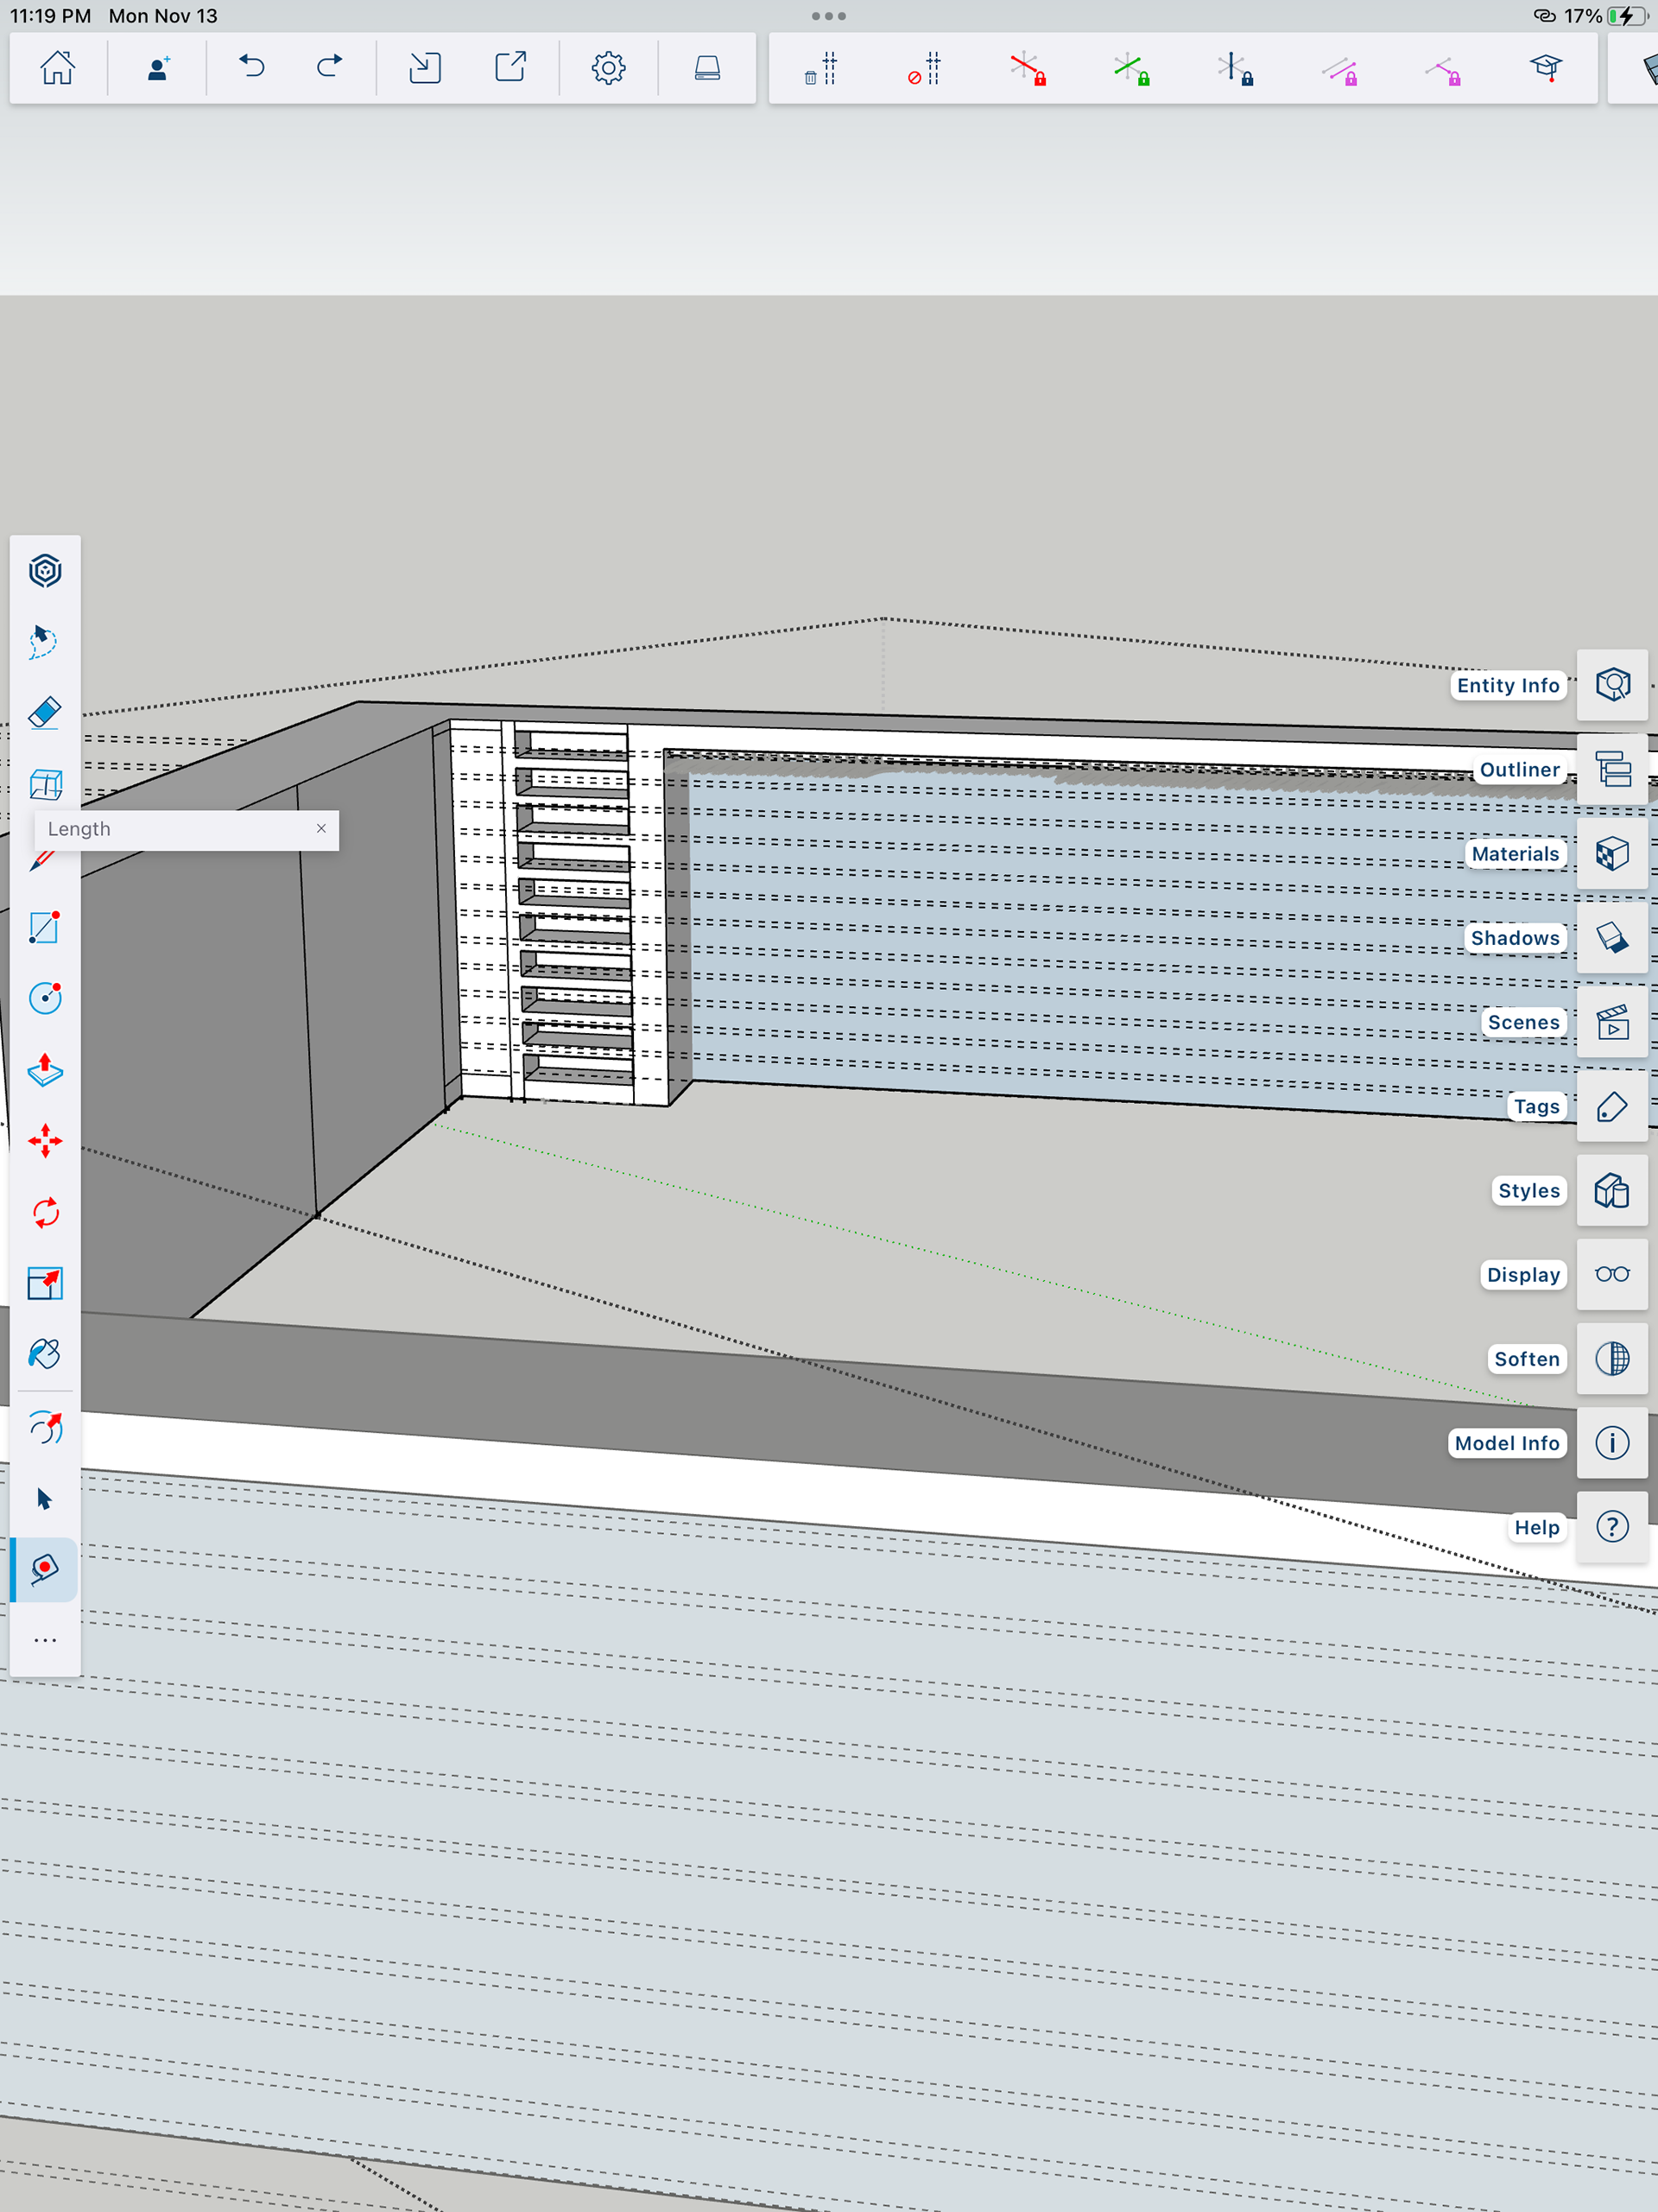Go to the Home screen
This screenshot has width=1658, height=2212.
[x=57, y=68]
